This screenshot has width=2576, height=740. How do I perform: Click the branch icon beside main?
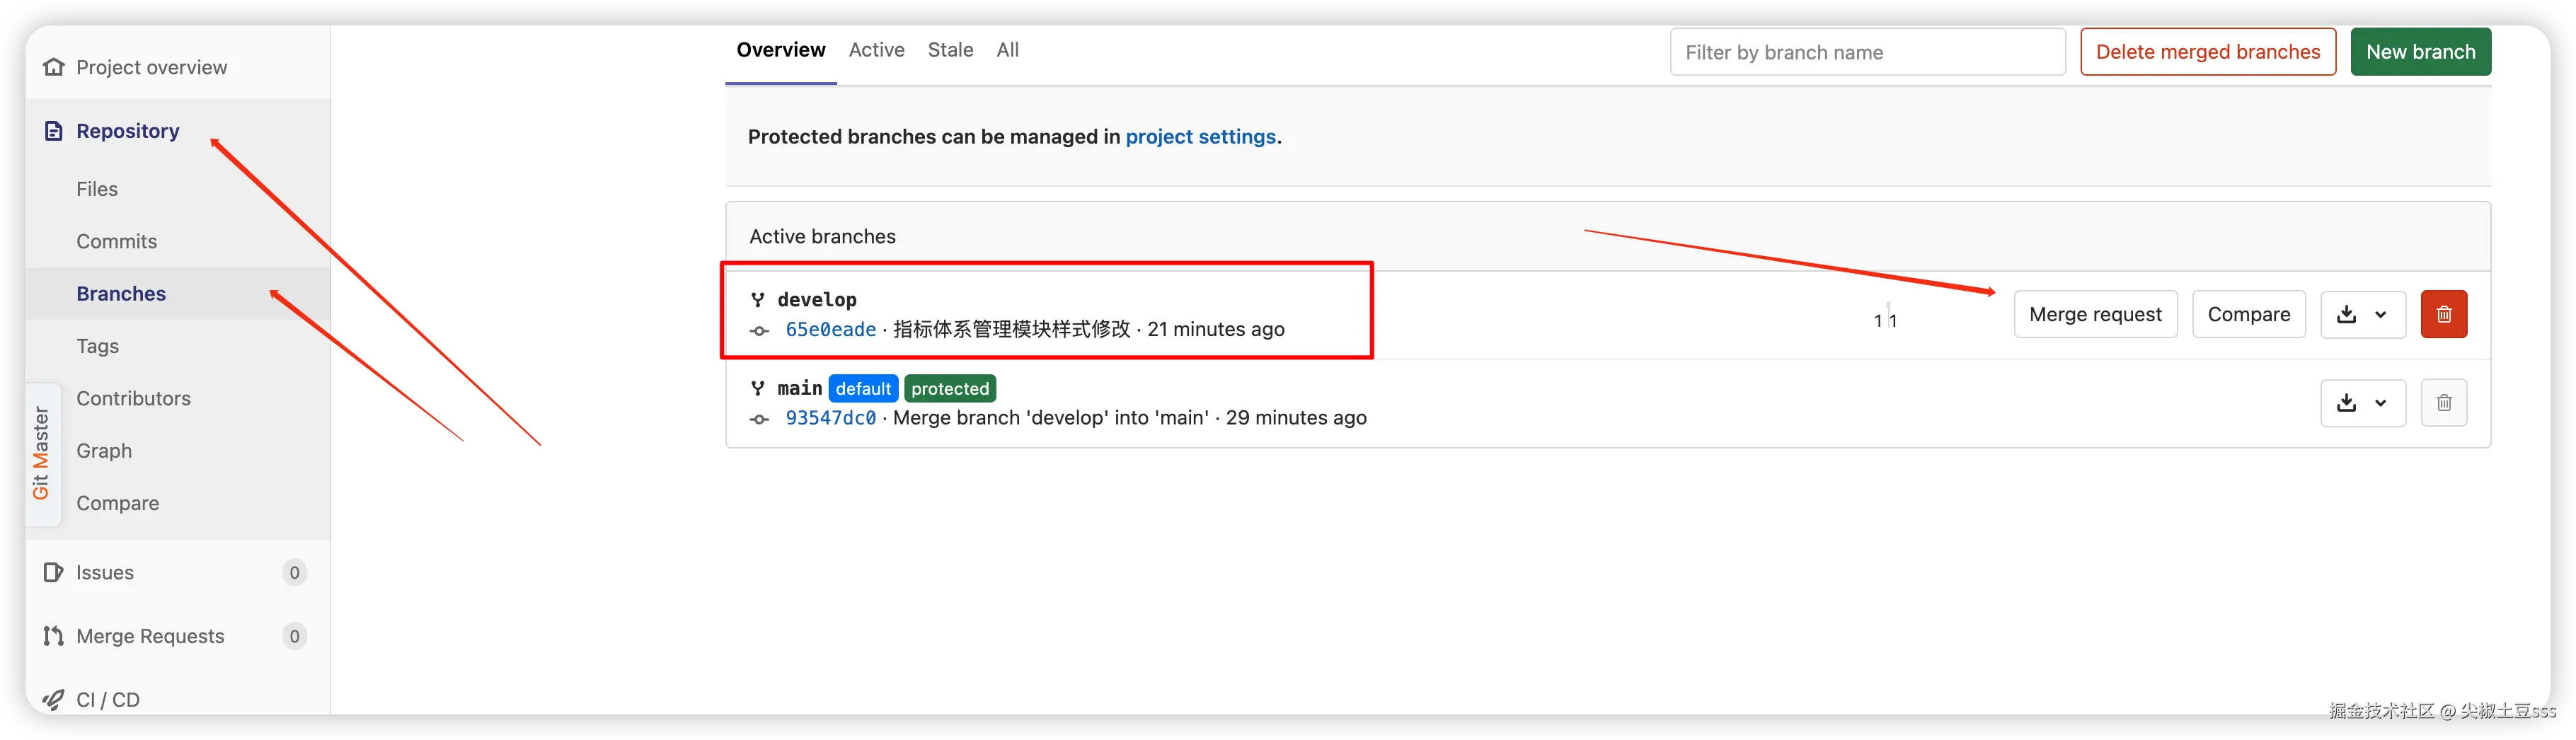tap(758, 388)
